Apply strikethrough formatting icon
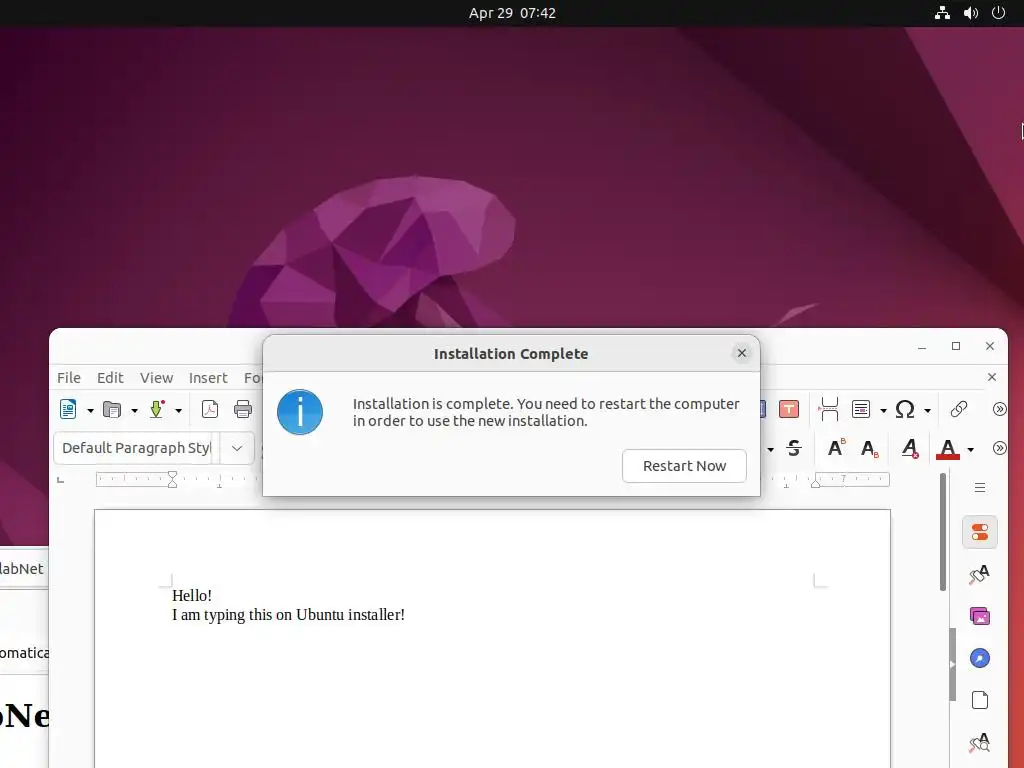 click(794, 448)
